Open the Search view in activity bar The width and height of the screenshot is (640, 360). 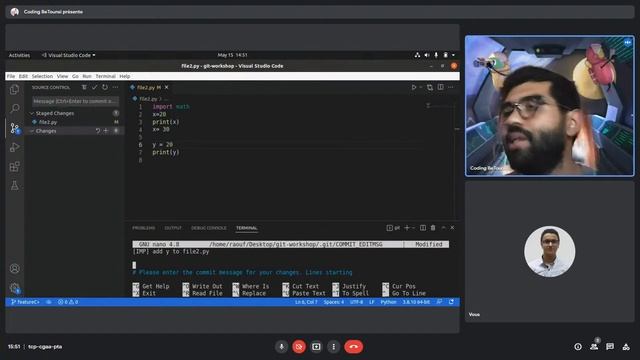point(15,109)
